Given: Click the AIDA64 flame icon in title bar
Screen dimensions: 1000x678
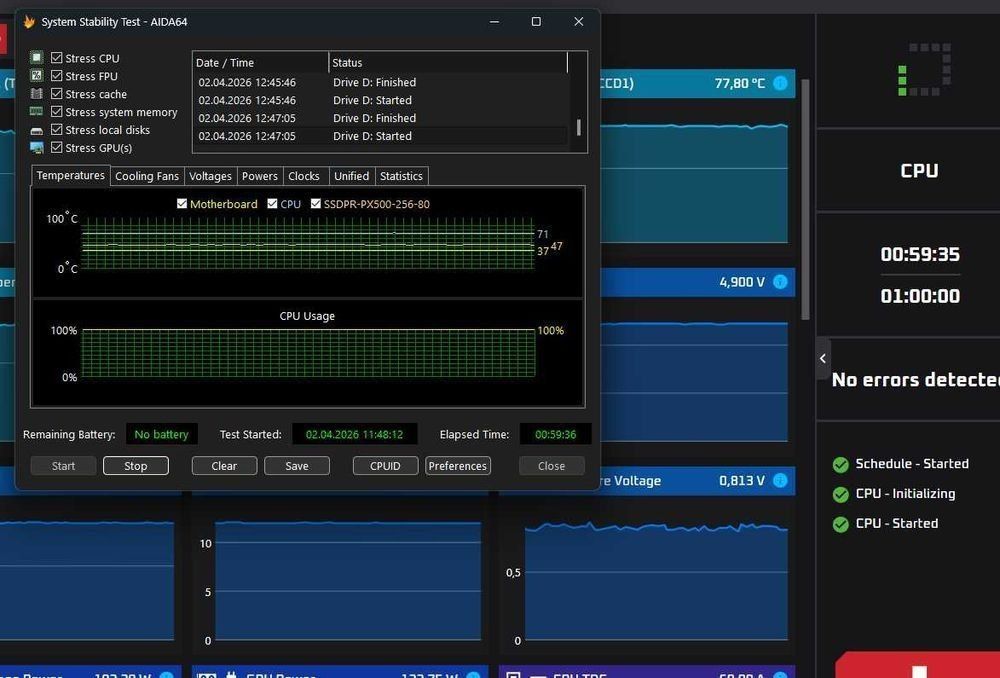Looking at the screenshot, I should [29, 22].
